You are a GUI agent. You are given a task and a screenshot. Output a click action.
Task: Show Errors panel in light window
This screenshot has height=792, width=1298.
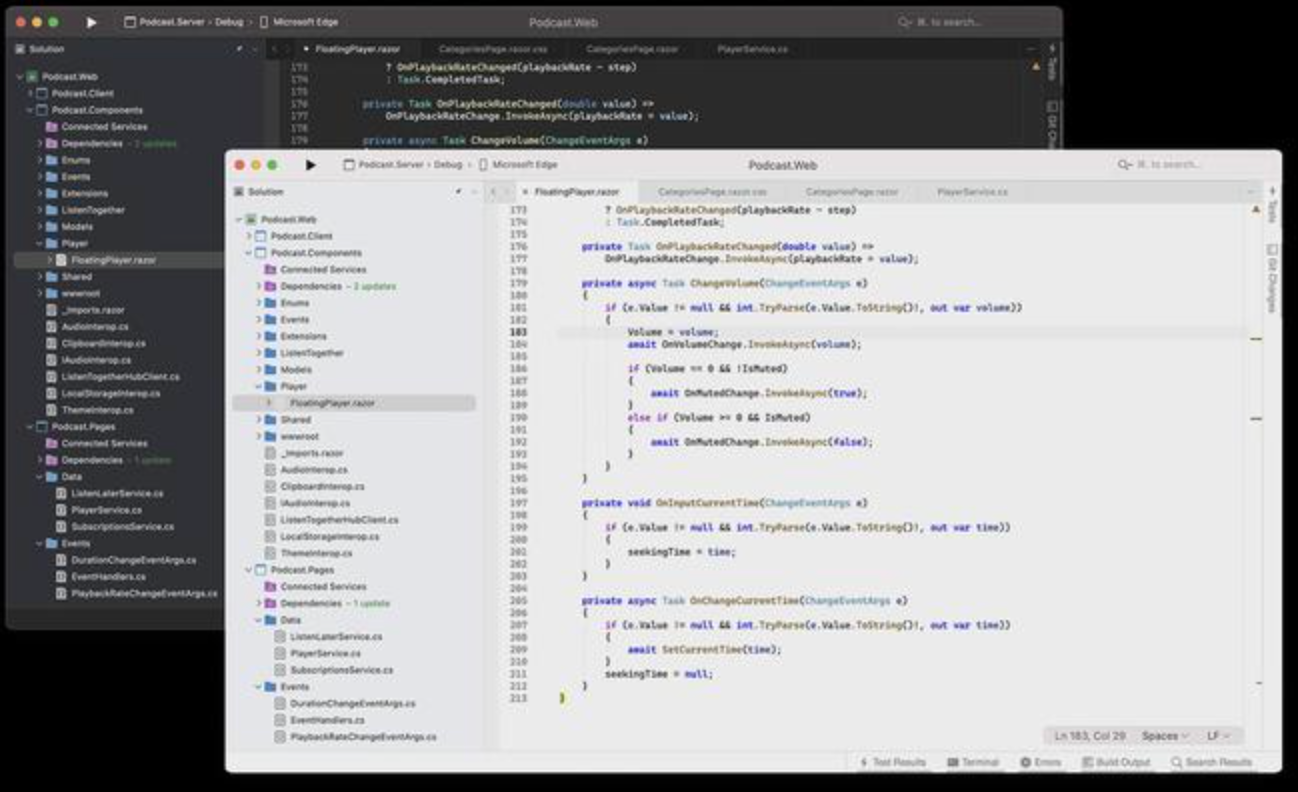tap(1041, 762)
